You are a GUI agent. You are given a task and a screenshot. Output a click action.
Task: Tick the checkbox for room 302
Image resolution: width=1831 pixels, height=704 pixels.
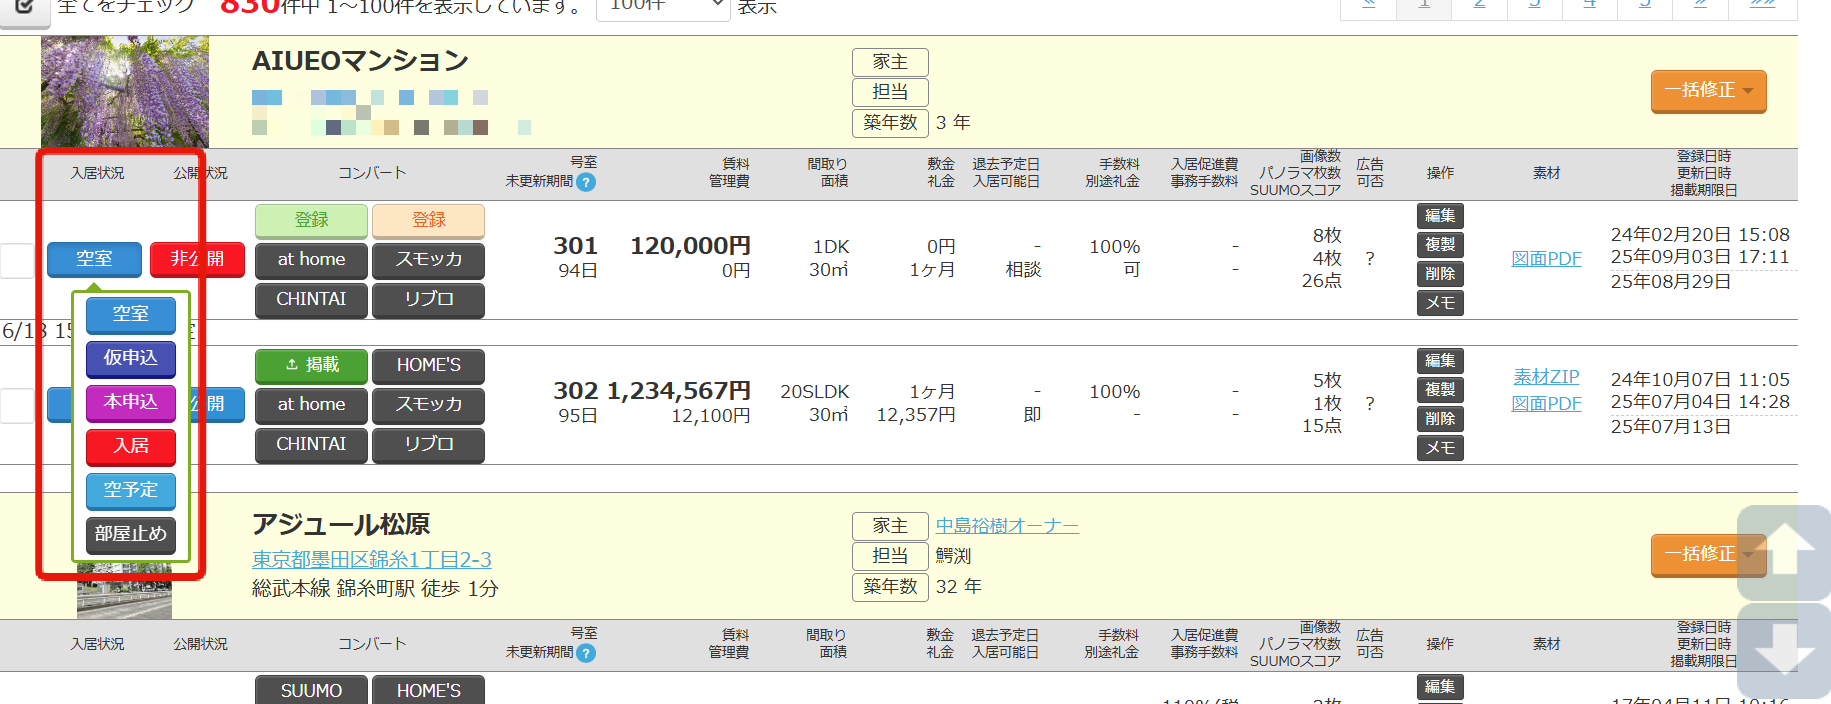click(x=17, y=405)
